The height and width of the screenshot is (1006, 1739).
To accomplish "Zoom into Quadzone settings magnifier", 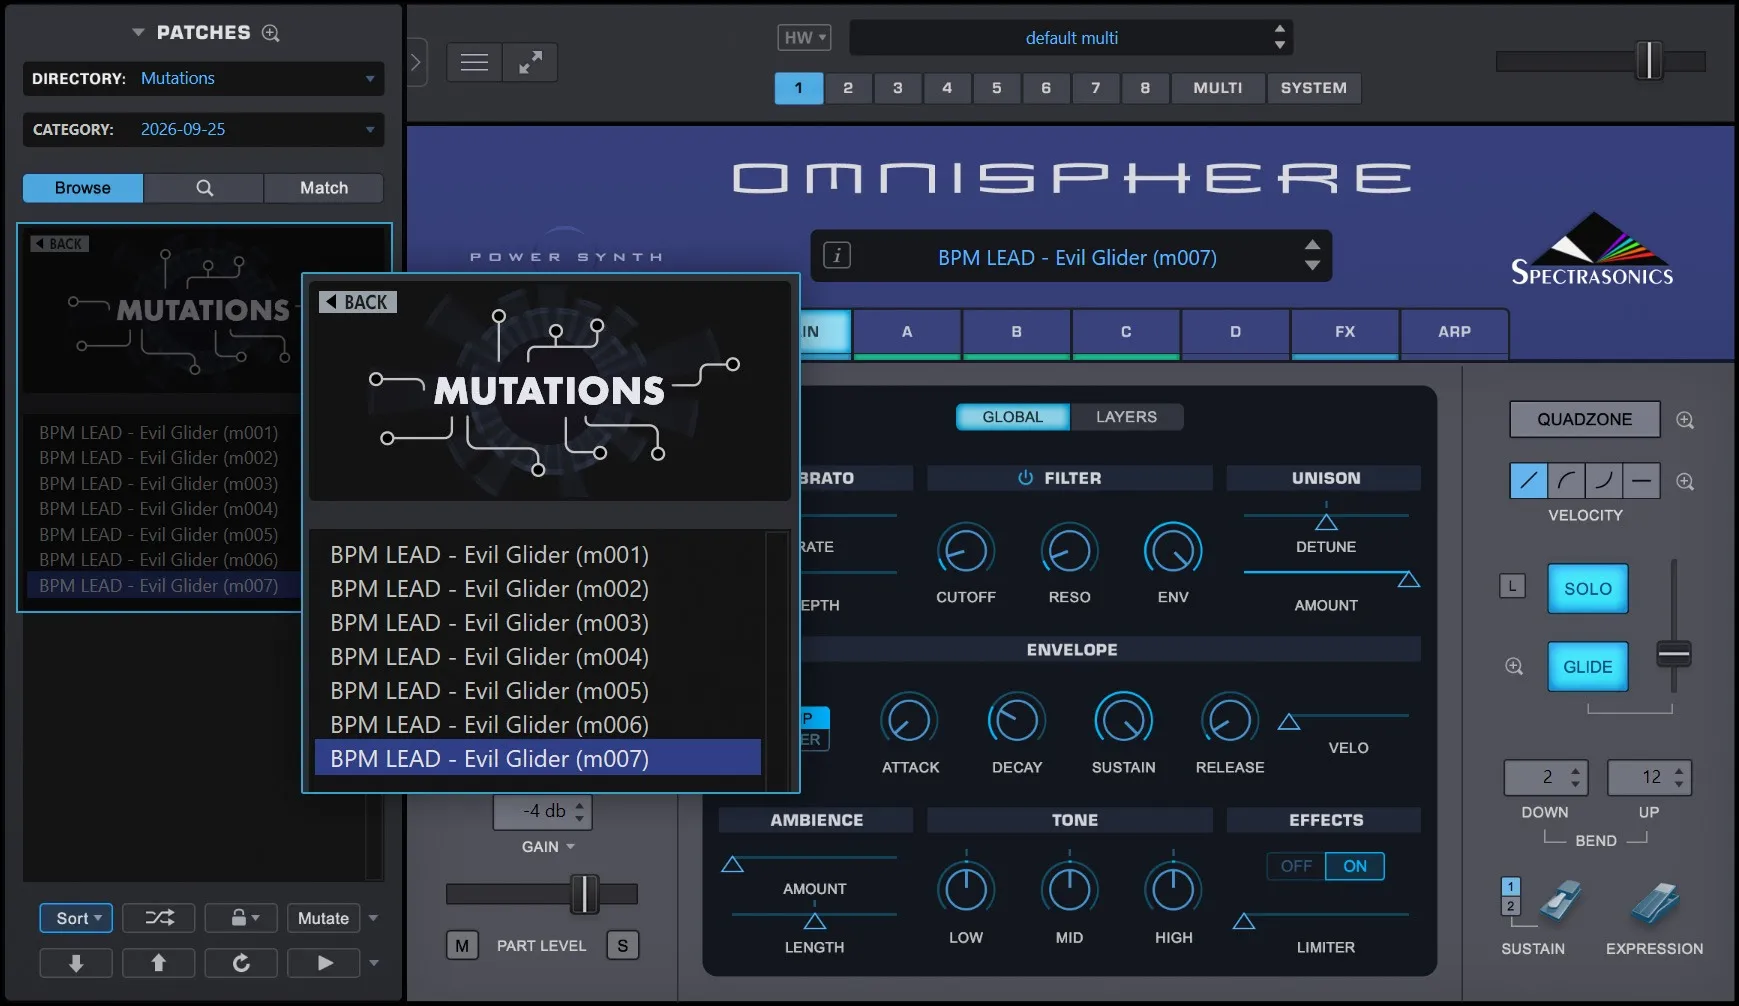I will tap(1685, 420).
